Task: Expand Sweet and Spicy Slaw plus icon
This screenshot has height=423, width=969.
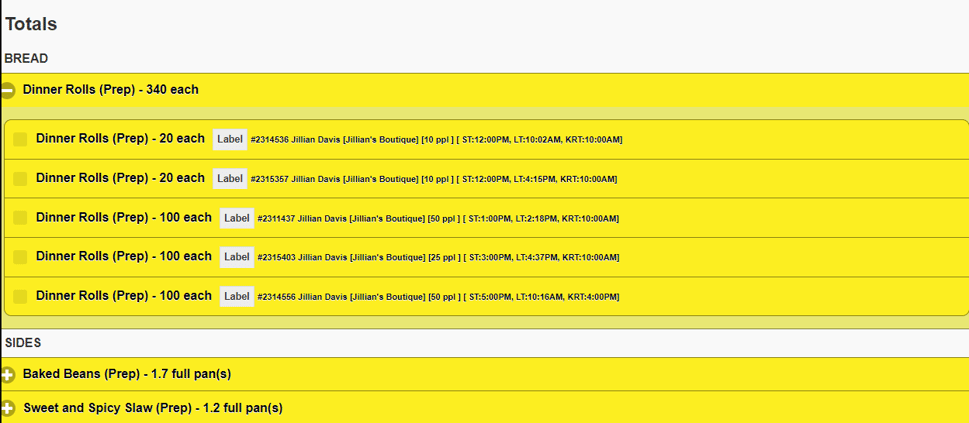Action: [7, 409]
